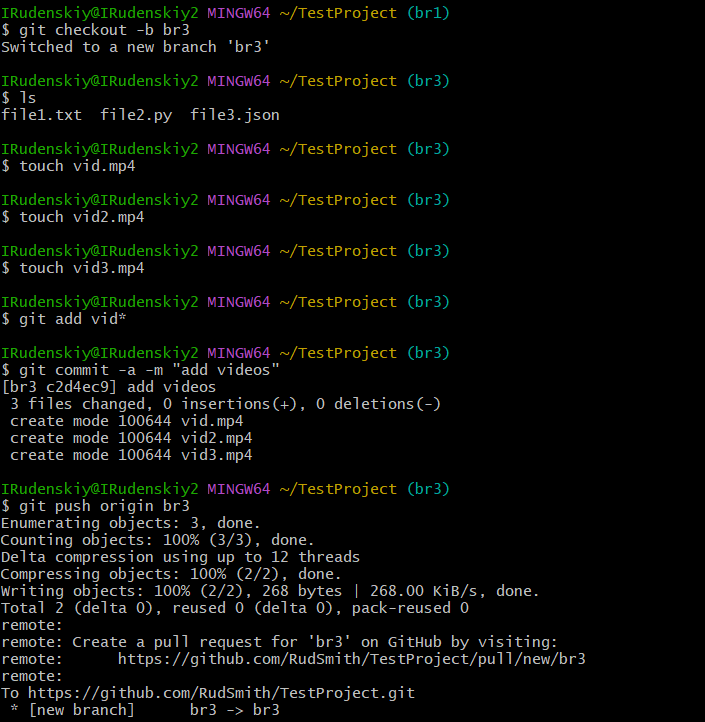
Task: Click 'Delta compression using up to 12 threads'
Action: (180, 557)
